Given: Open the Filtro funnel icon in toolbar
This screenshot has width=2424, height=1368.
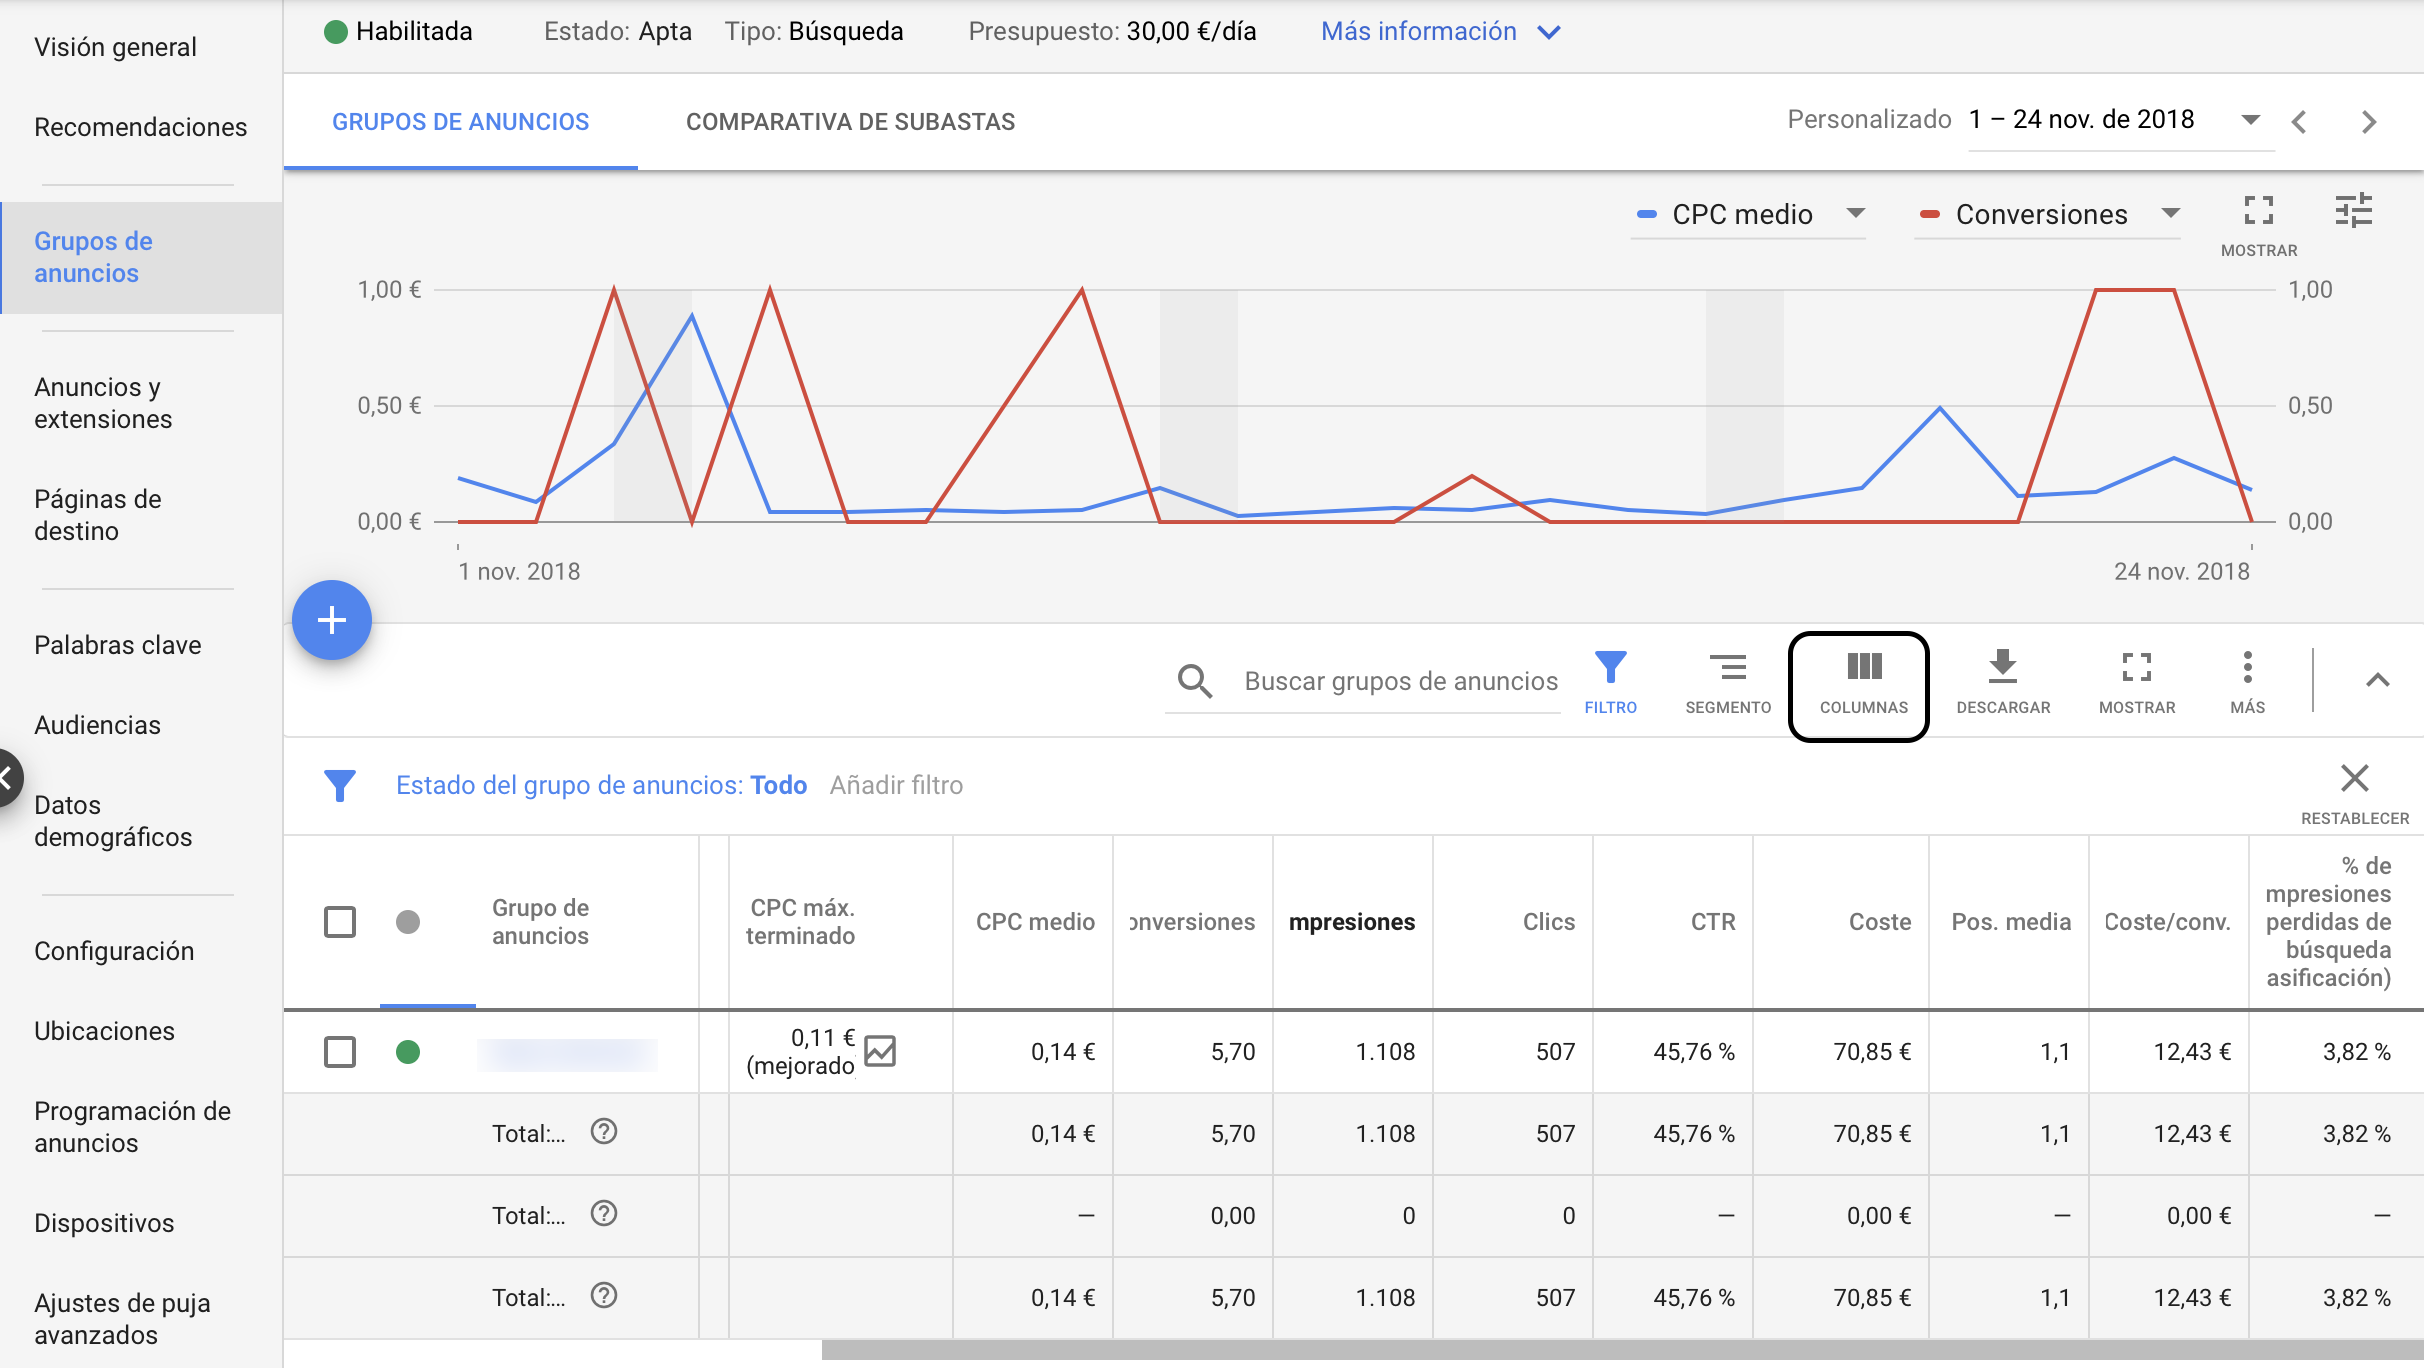Looking at the screenshot, I should pyautogui.click(x=1610, y=683).
